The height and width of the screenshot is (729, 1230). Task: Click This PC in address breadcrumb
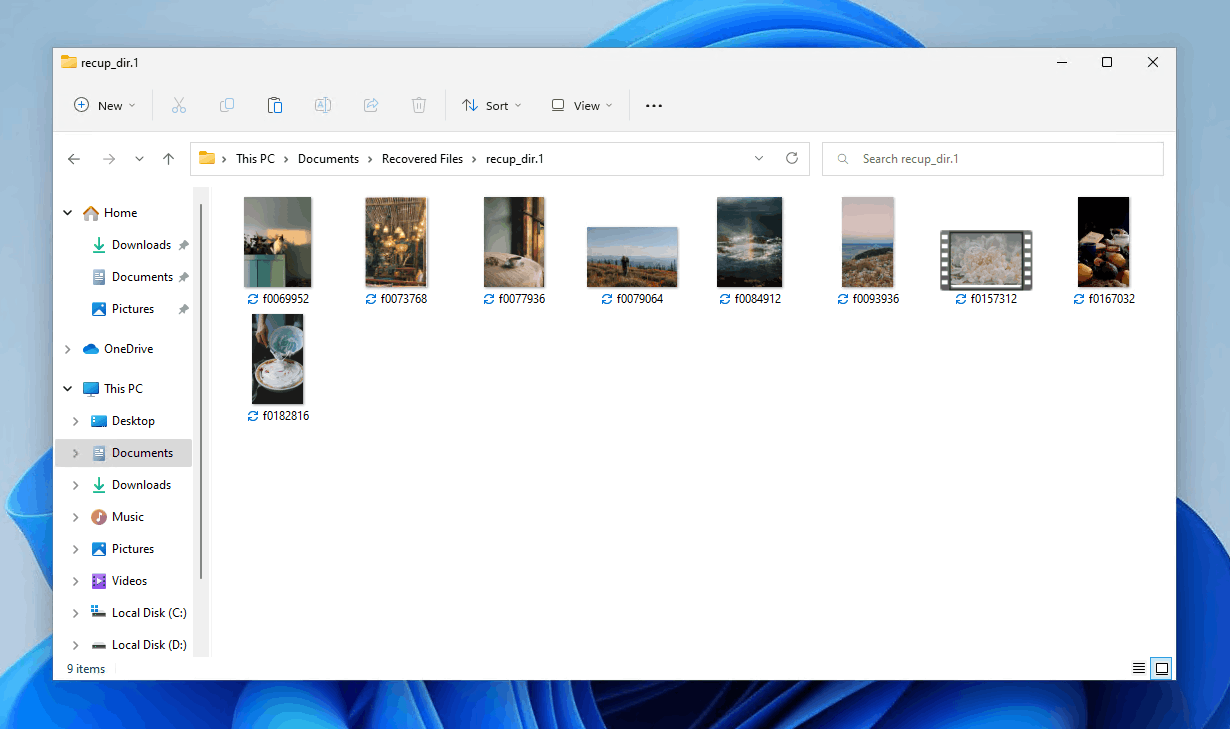pyautogui.click(x=255, y=159)
